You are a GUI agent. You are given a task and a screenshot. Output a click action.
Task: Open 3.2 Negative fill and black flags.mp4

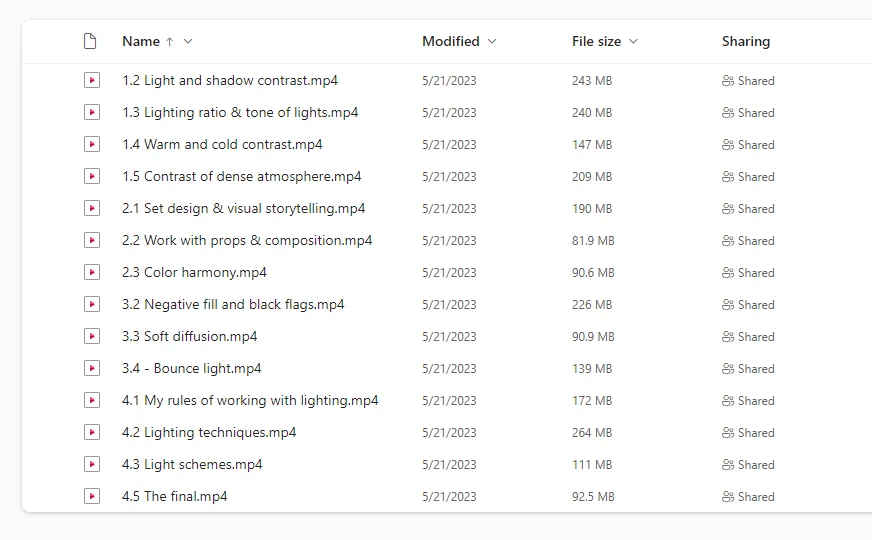233,305
